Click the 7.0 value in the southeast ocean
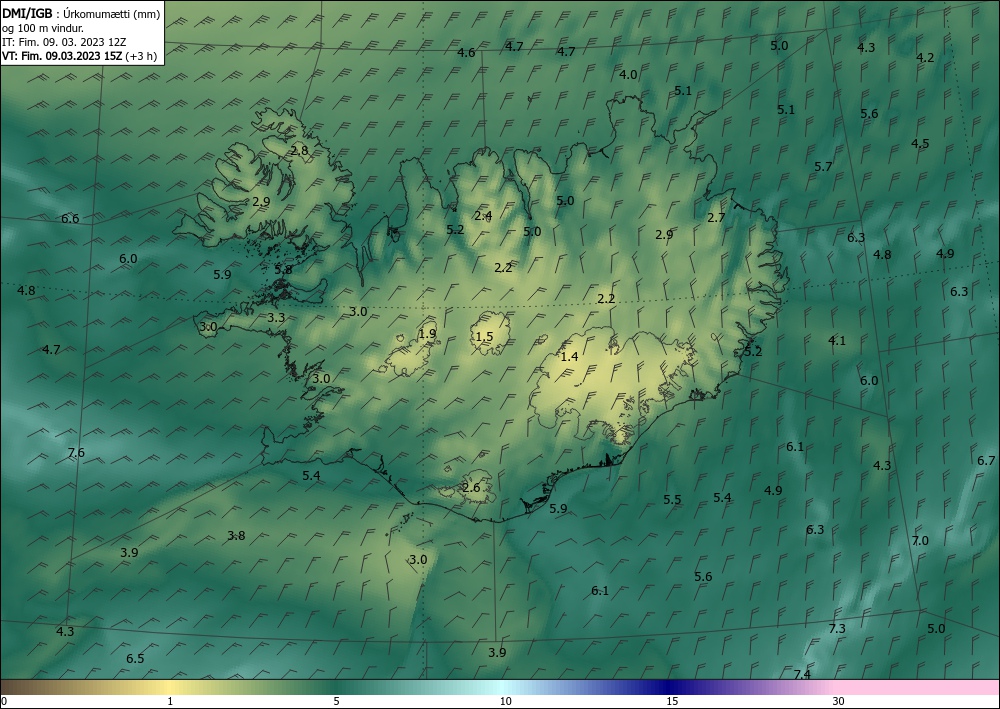The height and width of the screenshot is (709, 1000). 920,541
